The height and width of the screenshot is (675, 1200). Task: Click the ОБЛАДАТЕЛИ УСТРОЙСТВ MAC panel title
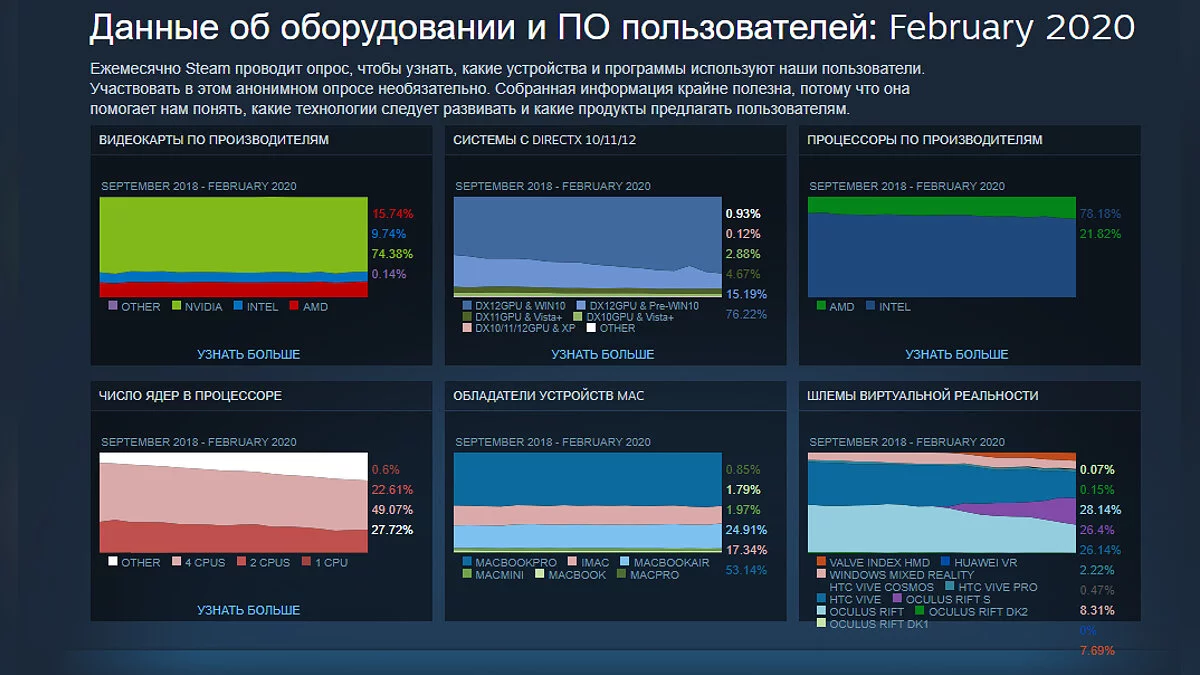click(x=548, y=396)
